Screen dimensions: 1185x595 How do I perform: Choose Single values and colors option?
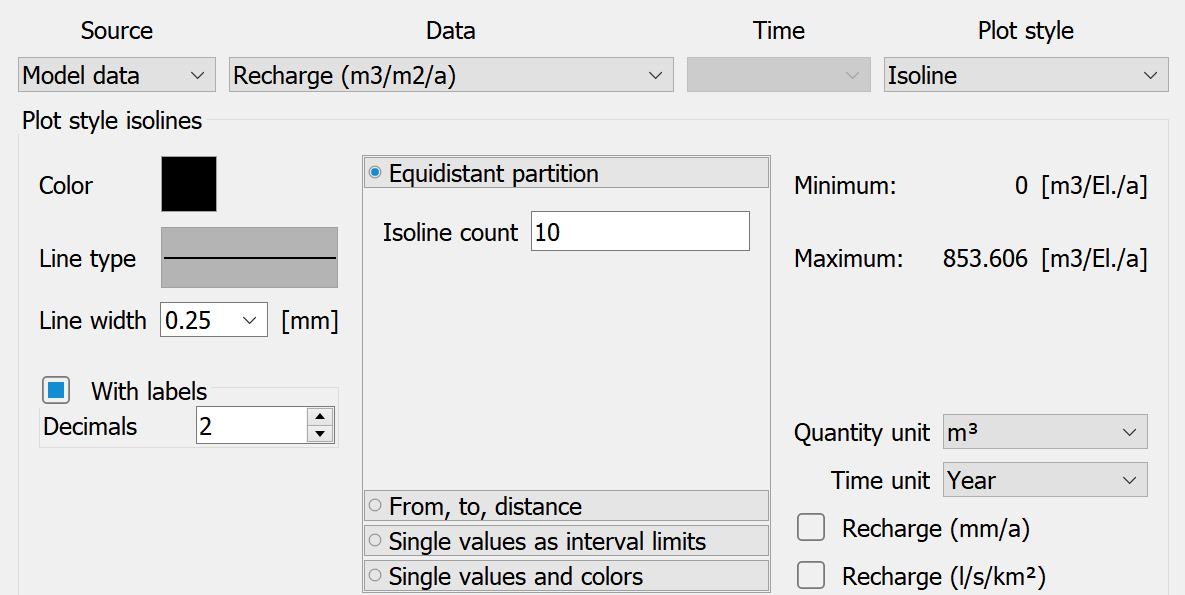566,576
